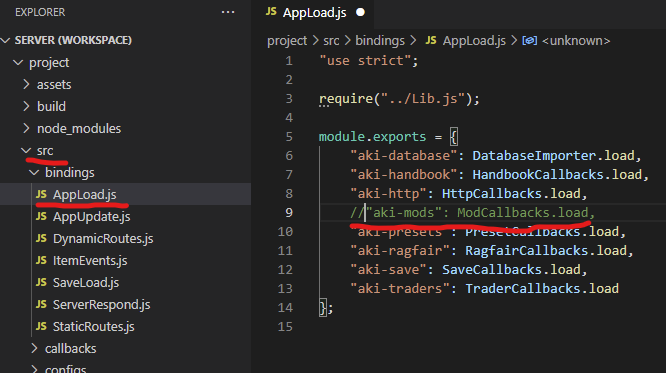Image resolution: width=666 pixels, height=373 pixels.
Task: Click the JS icon beside ServerRespond.js
Action: [x=41, y=304]
